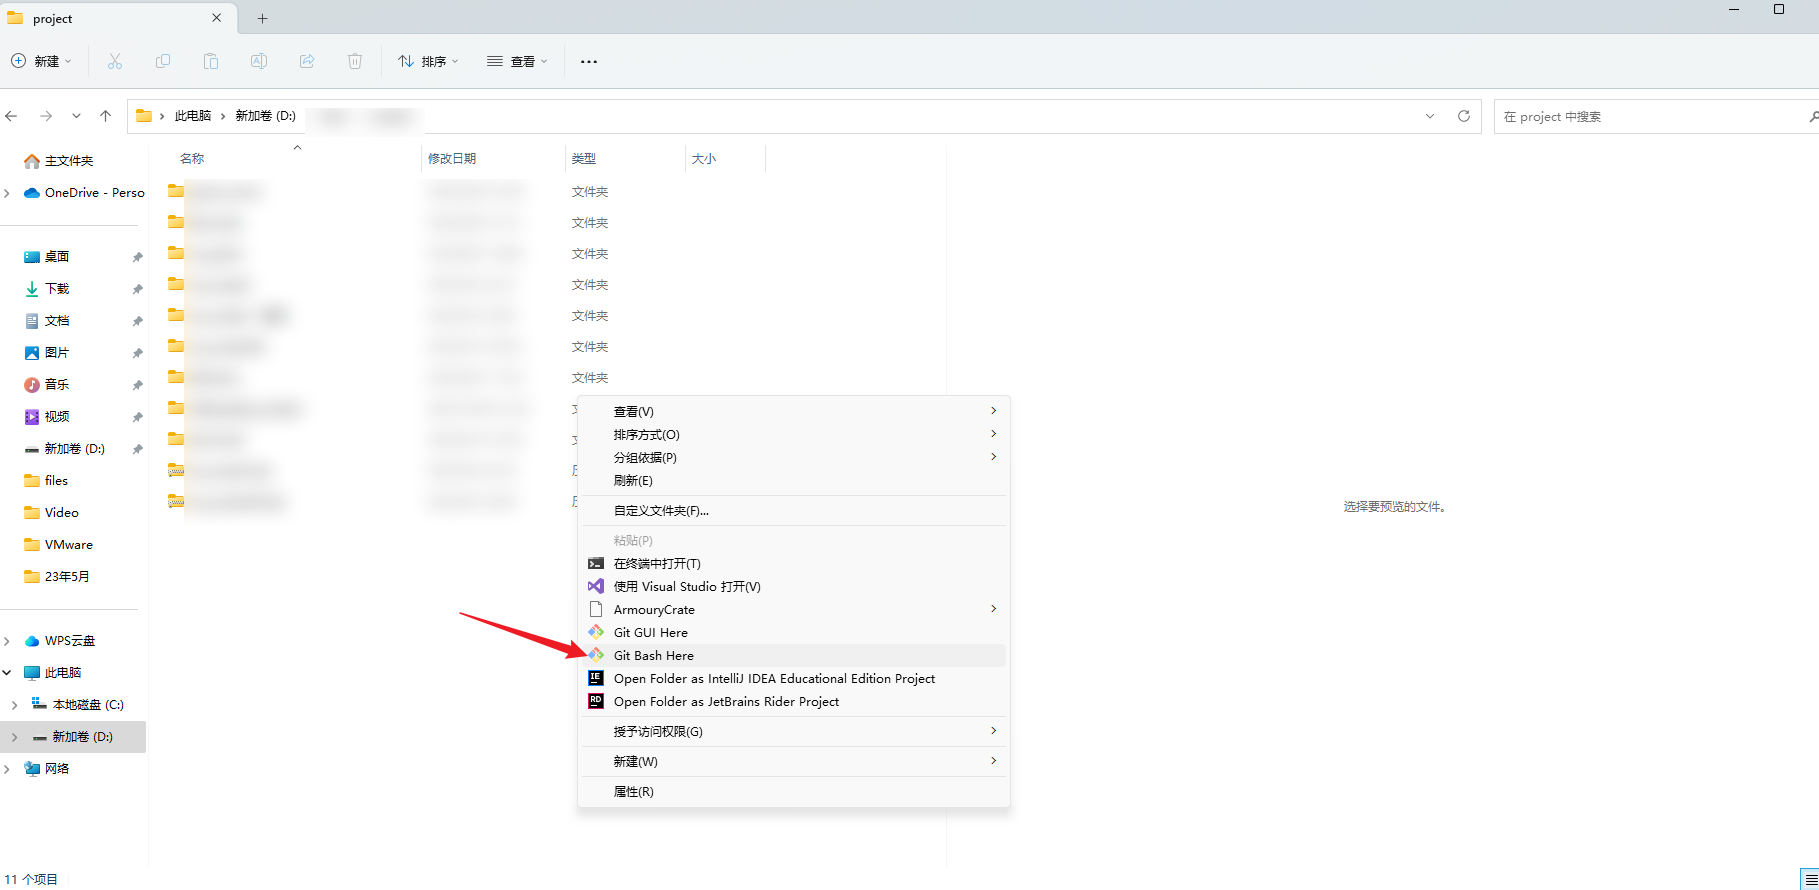This screenshot has height=890, width=1819.
Task: Click the Visual Studio icon in context menu
Action: coord(596,586)
